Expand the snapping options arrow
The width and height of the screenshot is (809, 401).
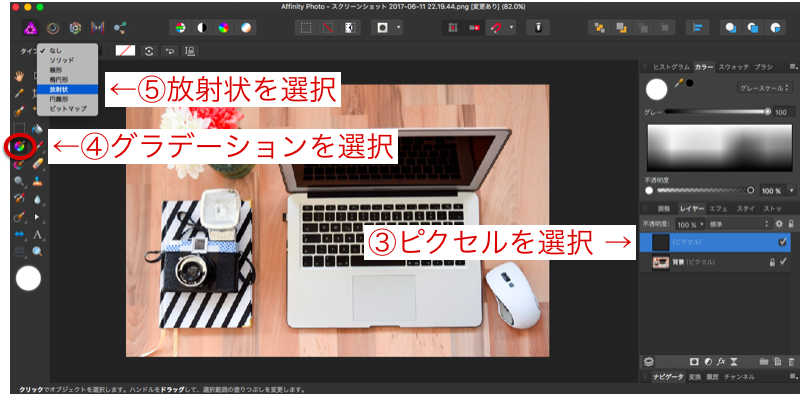(513, 26)
